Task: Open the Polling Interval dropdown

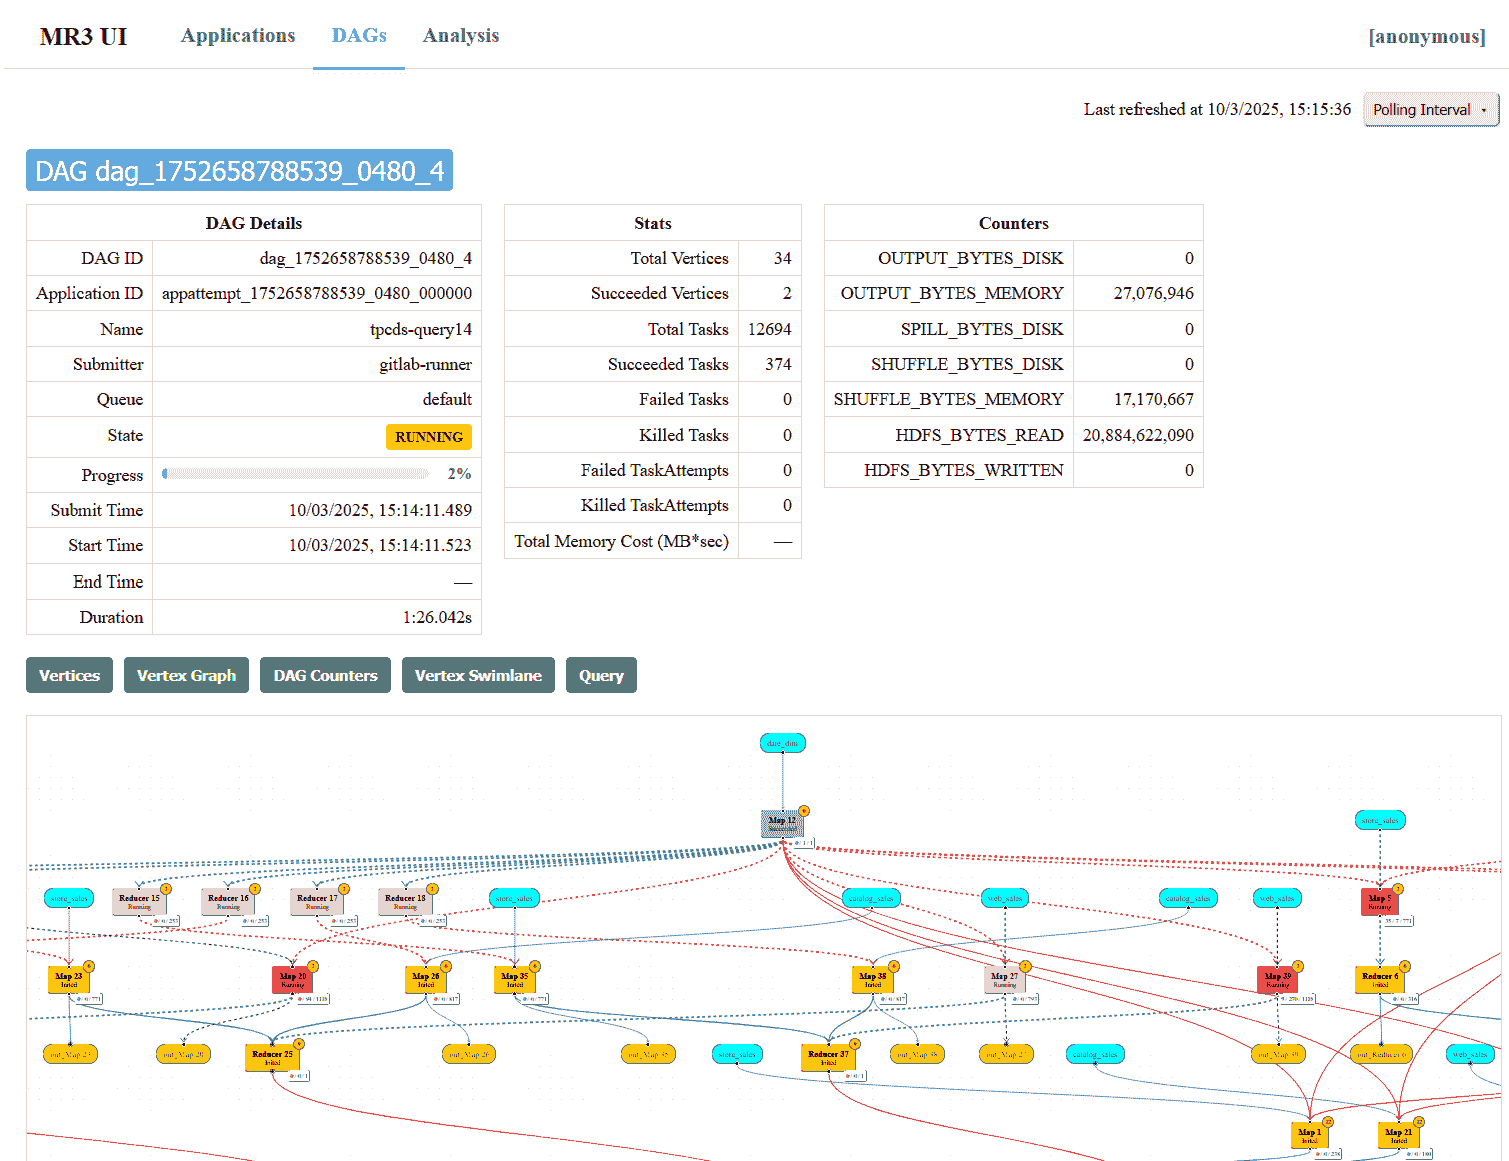Action: click(x=1430, y=110)
